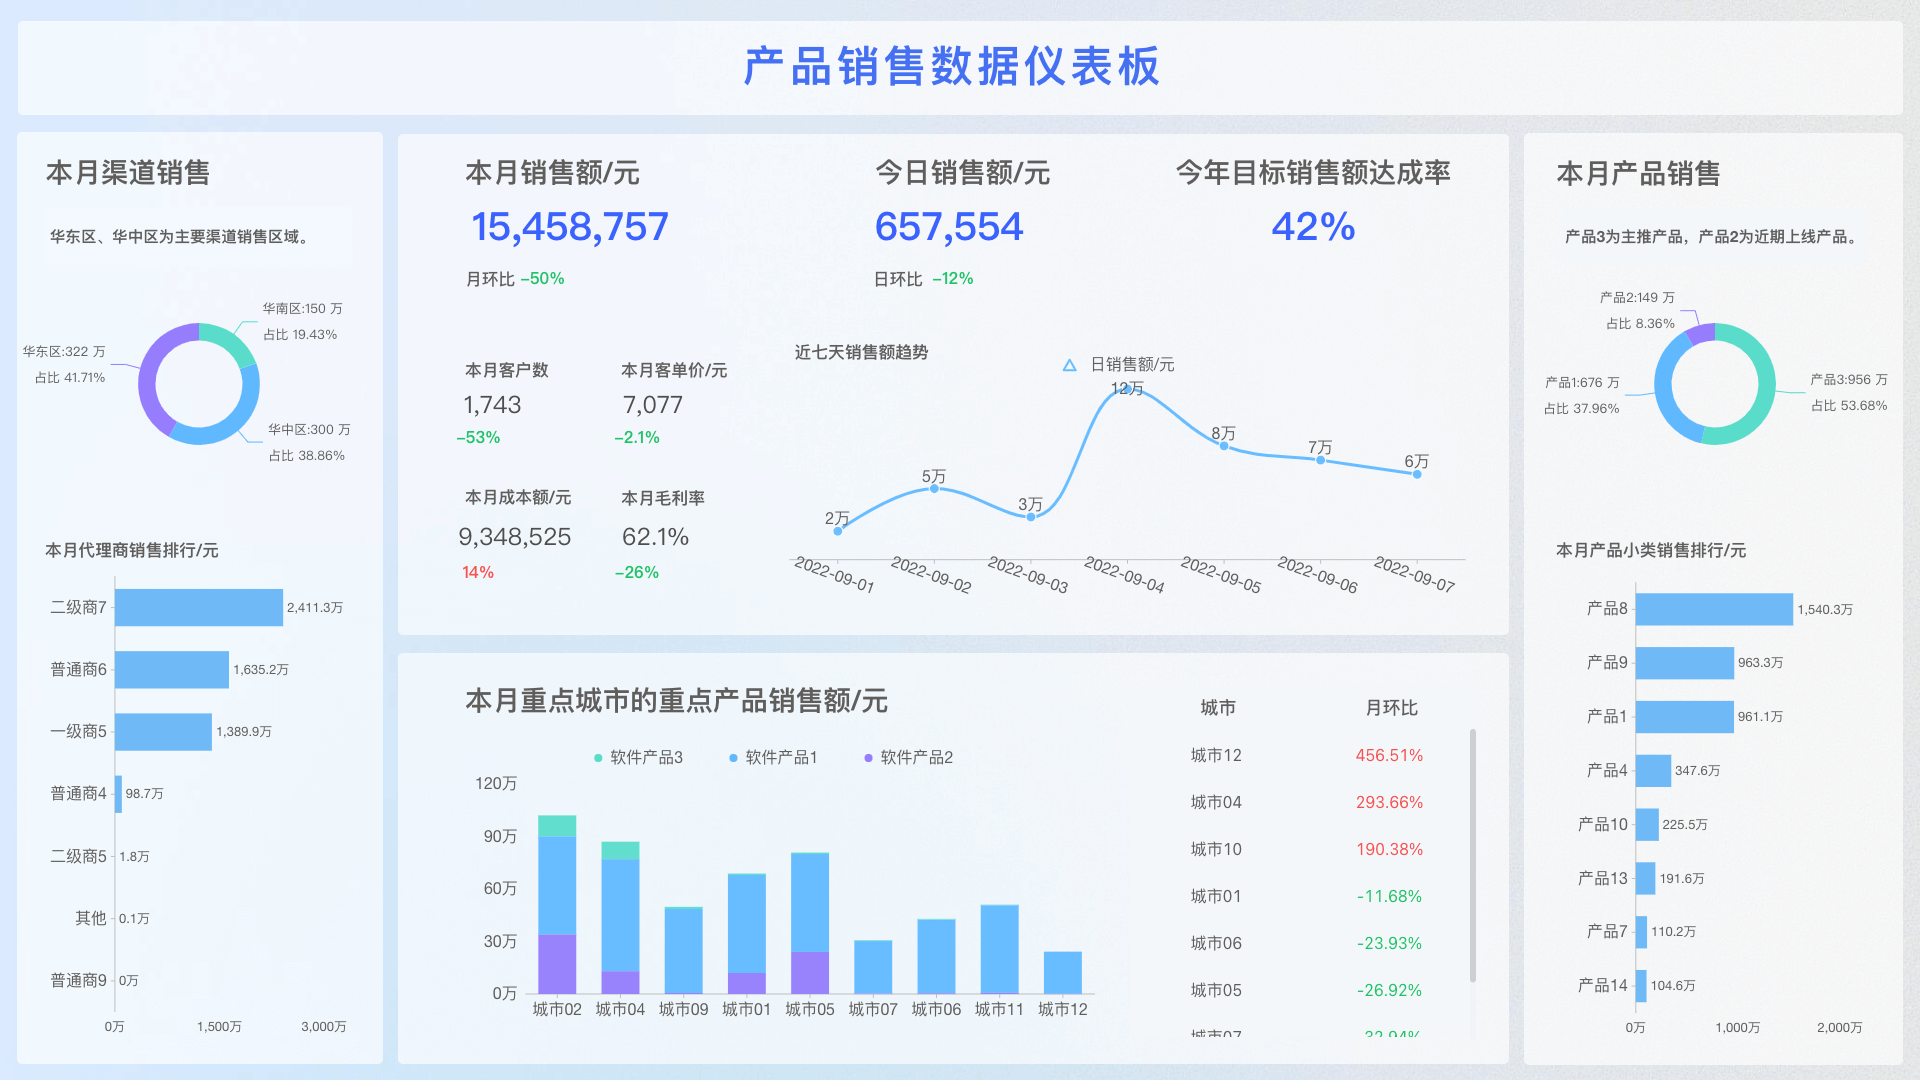Toggle 软件产品3 legend marker

pyautogui.click(x=598, y=758)
